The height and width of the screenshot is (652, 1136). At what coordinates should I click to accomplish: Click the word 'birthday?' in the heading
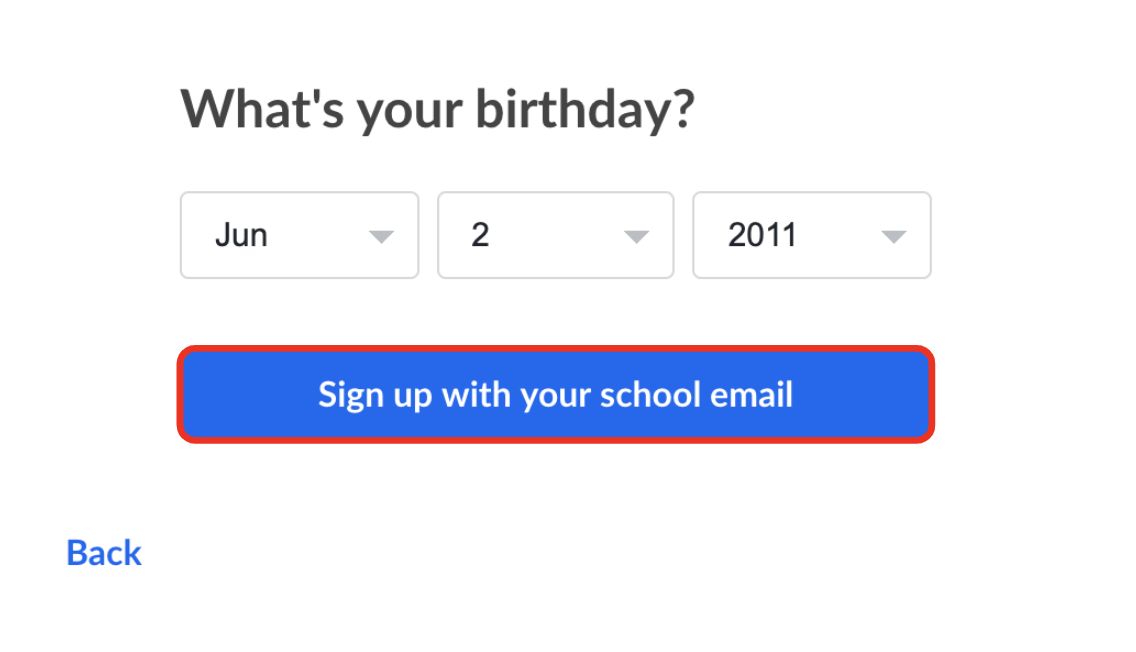point(583,109)
